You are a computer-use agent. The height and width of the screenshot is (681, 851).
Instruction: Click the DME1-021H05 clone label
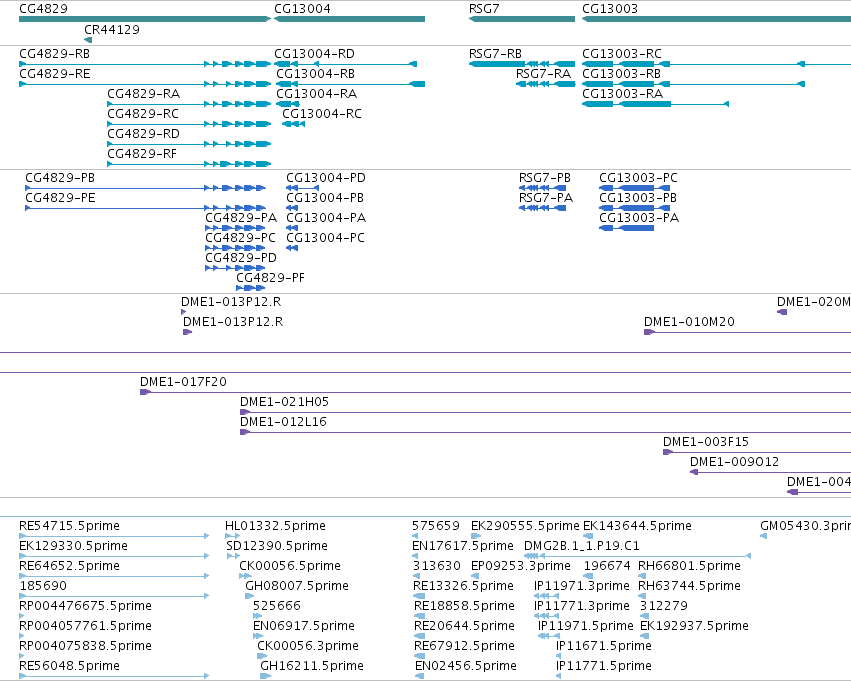click(284, 403)
